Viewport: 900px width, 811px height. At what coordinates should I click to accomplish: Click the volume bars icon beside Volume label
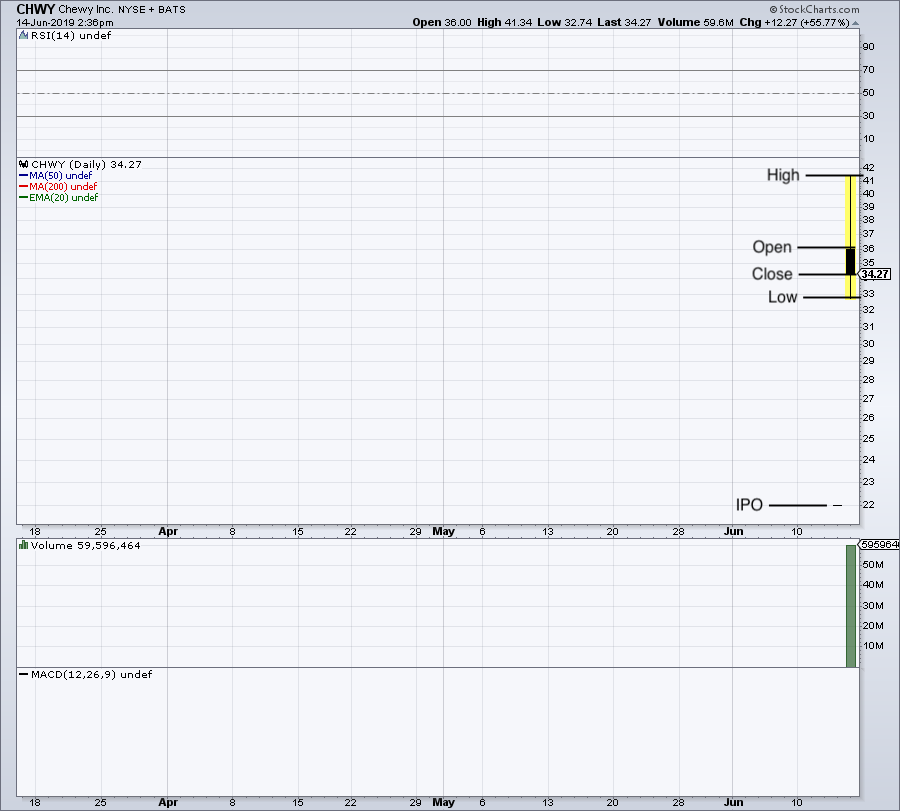click(24, 545)
